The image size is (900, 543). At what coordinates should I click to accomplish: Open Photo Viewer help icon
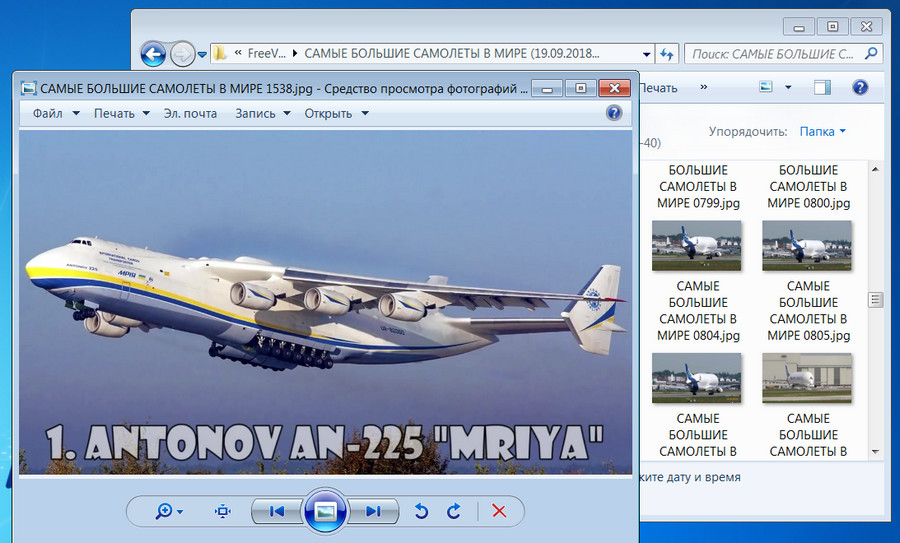coord(614,113)
